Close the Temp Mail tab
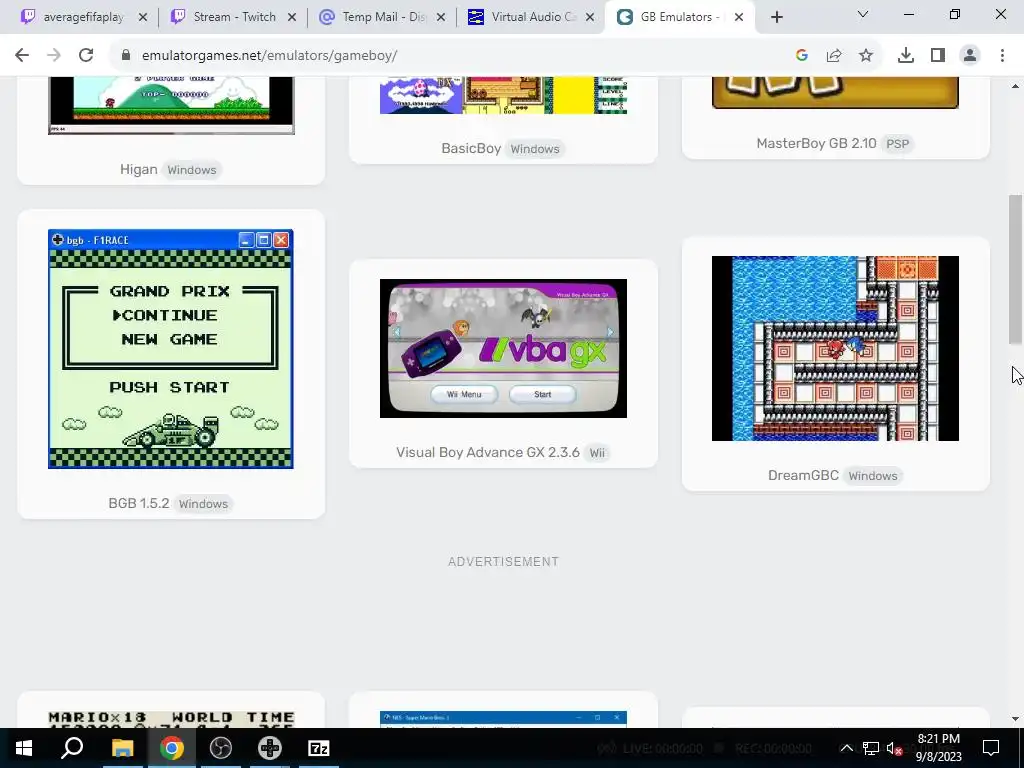Viewport: 1024px width, 768px height. [441, 17]
